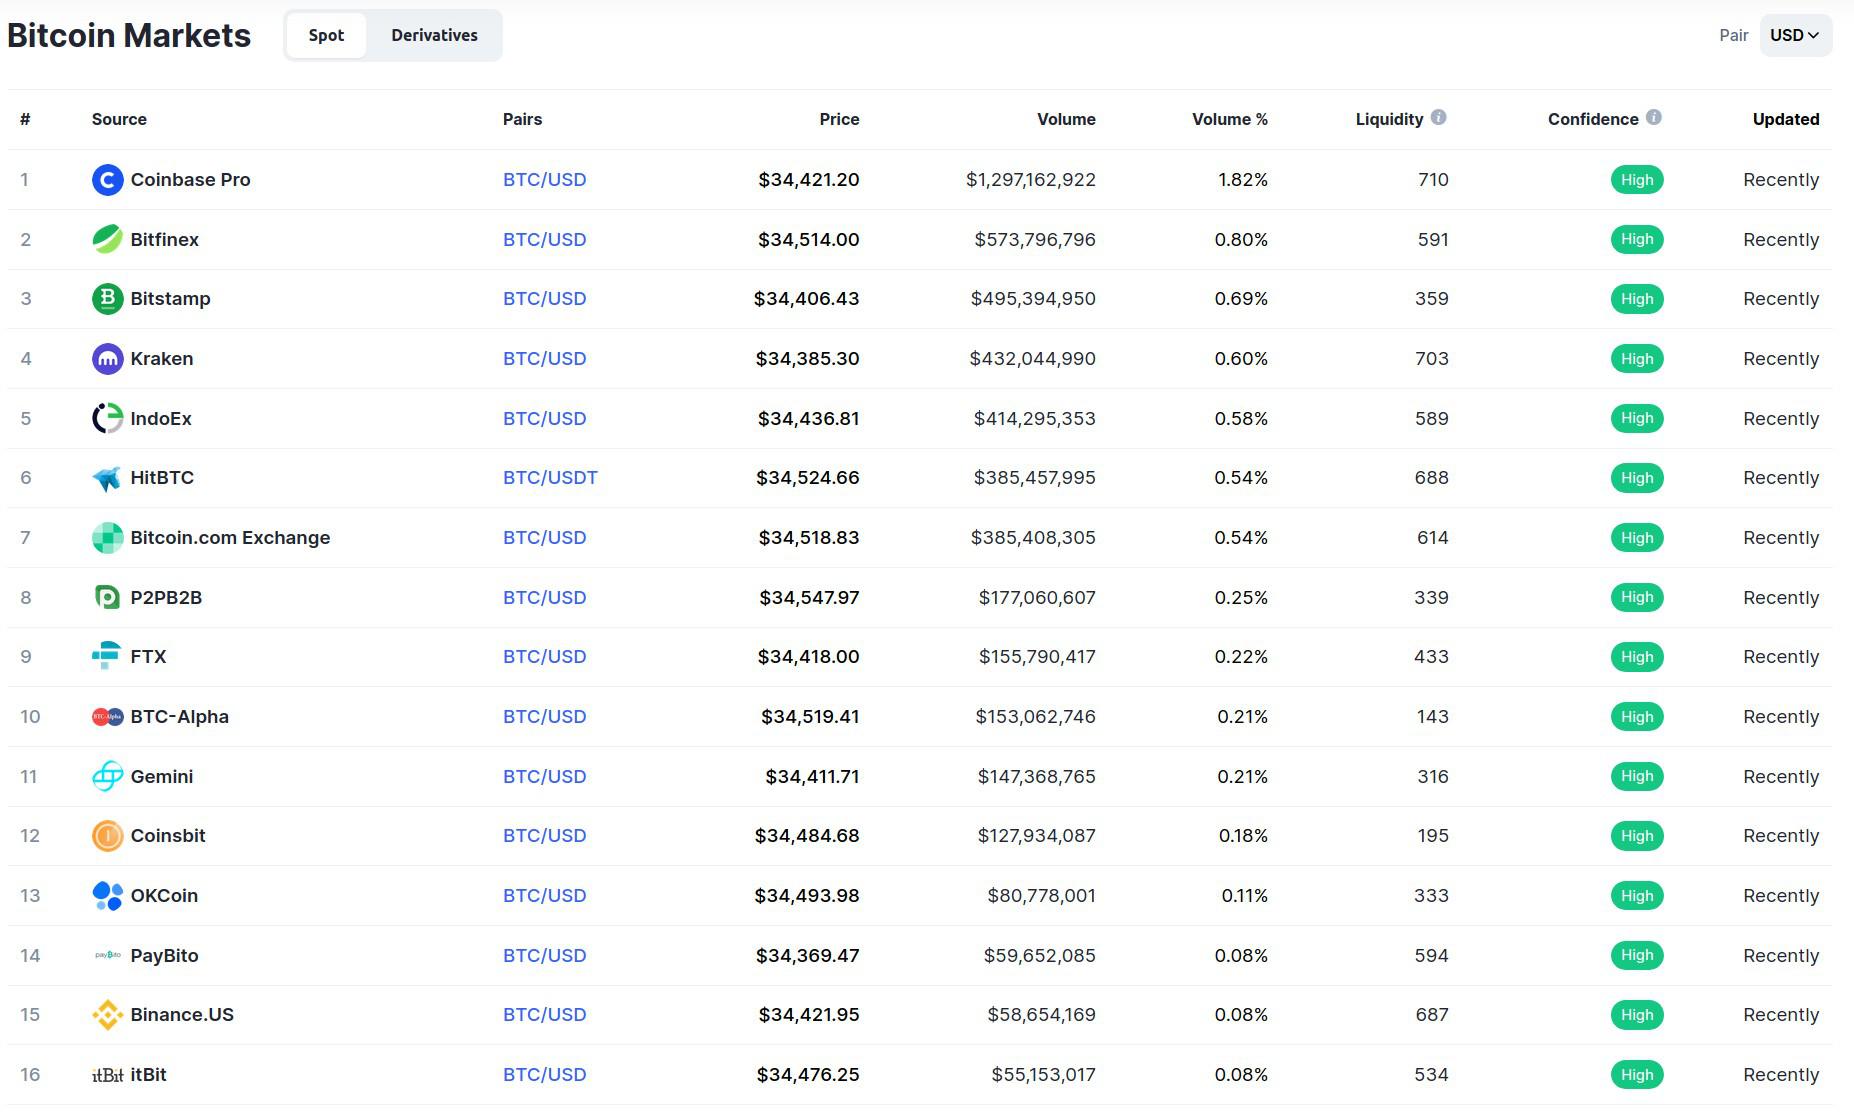Click the Bitstamp logo icon

point(107,298)
